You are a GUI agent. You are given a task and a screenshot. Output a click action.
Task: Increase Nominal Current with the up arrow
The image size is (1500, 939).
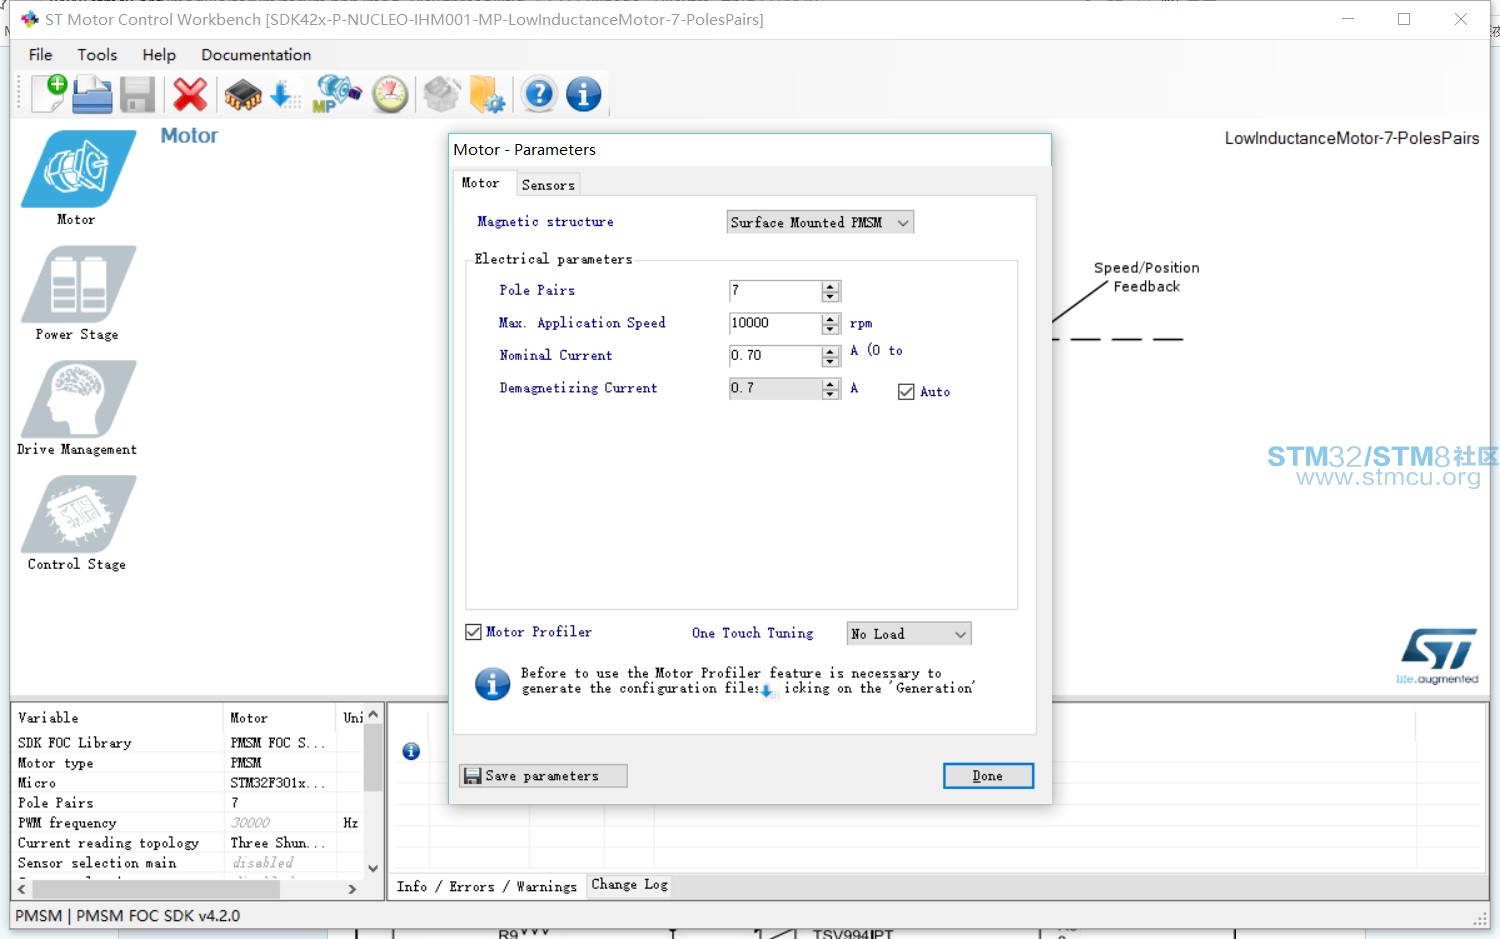[x=830, y=351]
